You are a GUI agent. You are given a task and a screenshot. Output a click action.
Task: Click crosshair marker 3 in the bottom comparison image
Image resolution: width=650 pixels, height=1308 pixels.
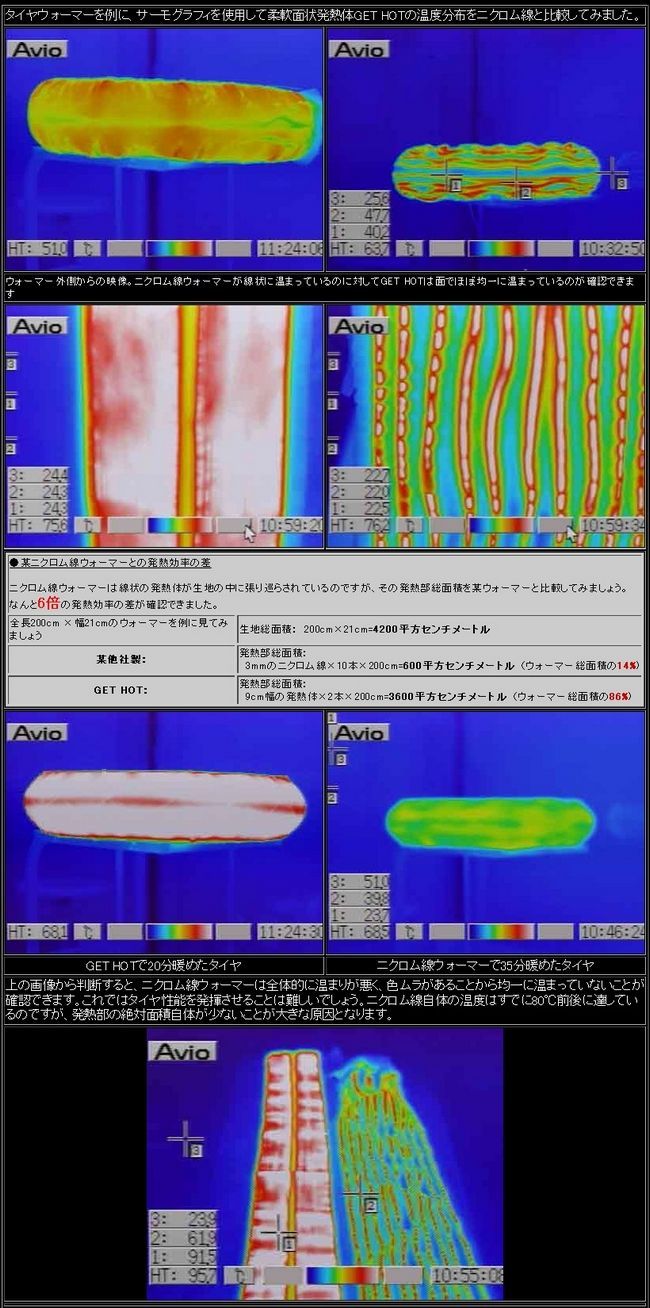(x=185, y=1139)
